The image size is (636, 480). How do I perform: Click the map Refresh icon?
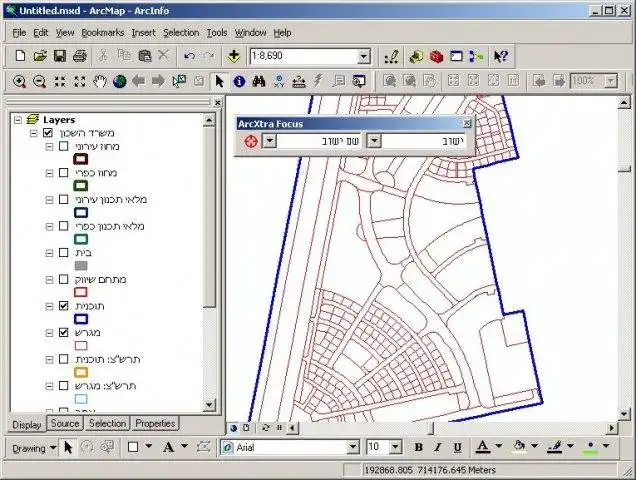click(266, 428)
